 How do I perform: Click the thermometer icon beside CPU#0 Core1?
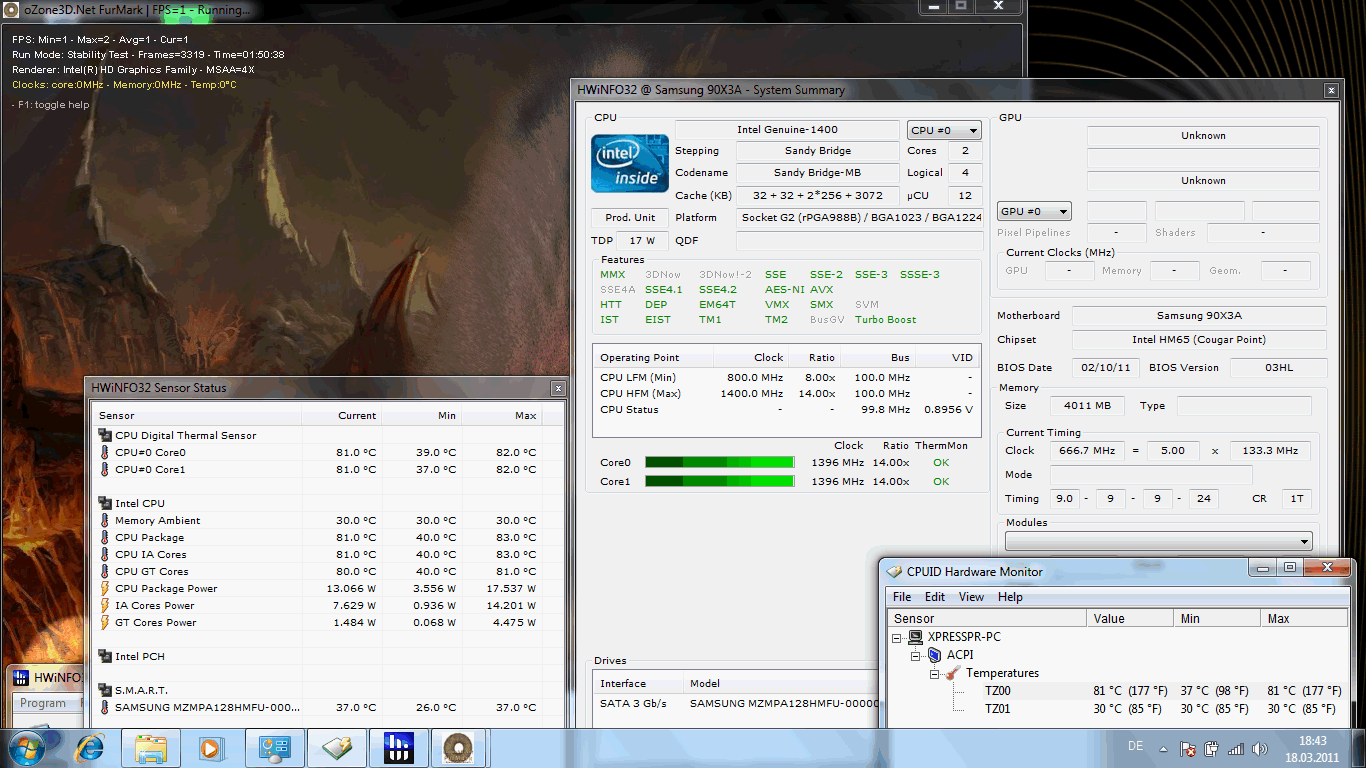(x=105, y=469)
